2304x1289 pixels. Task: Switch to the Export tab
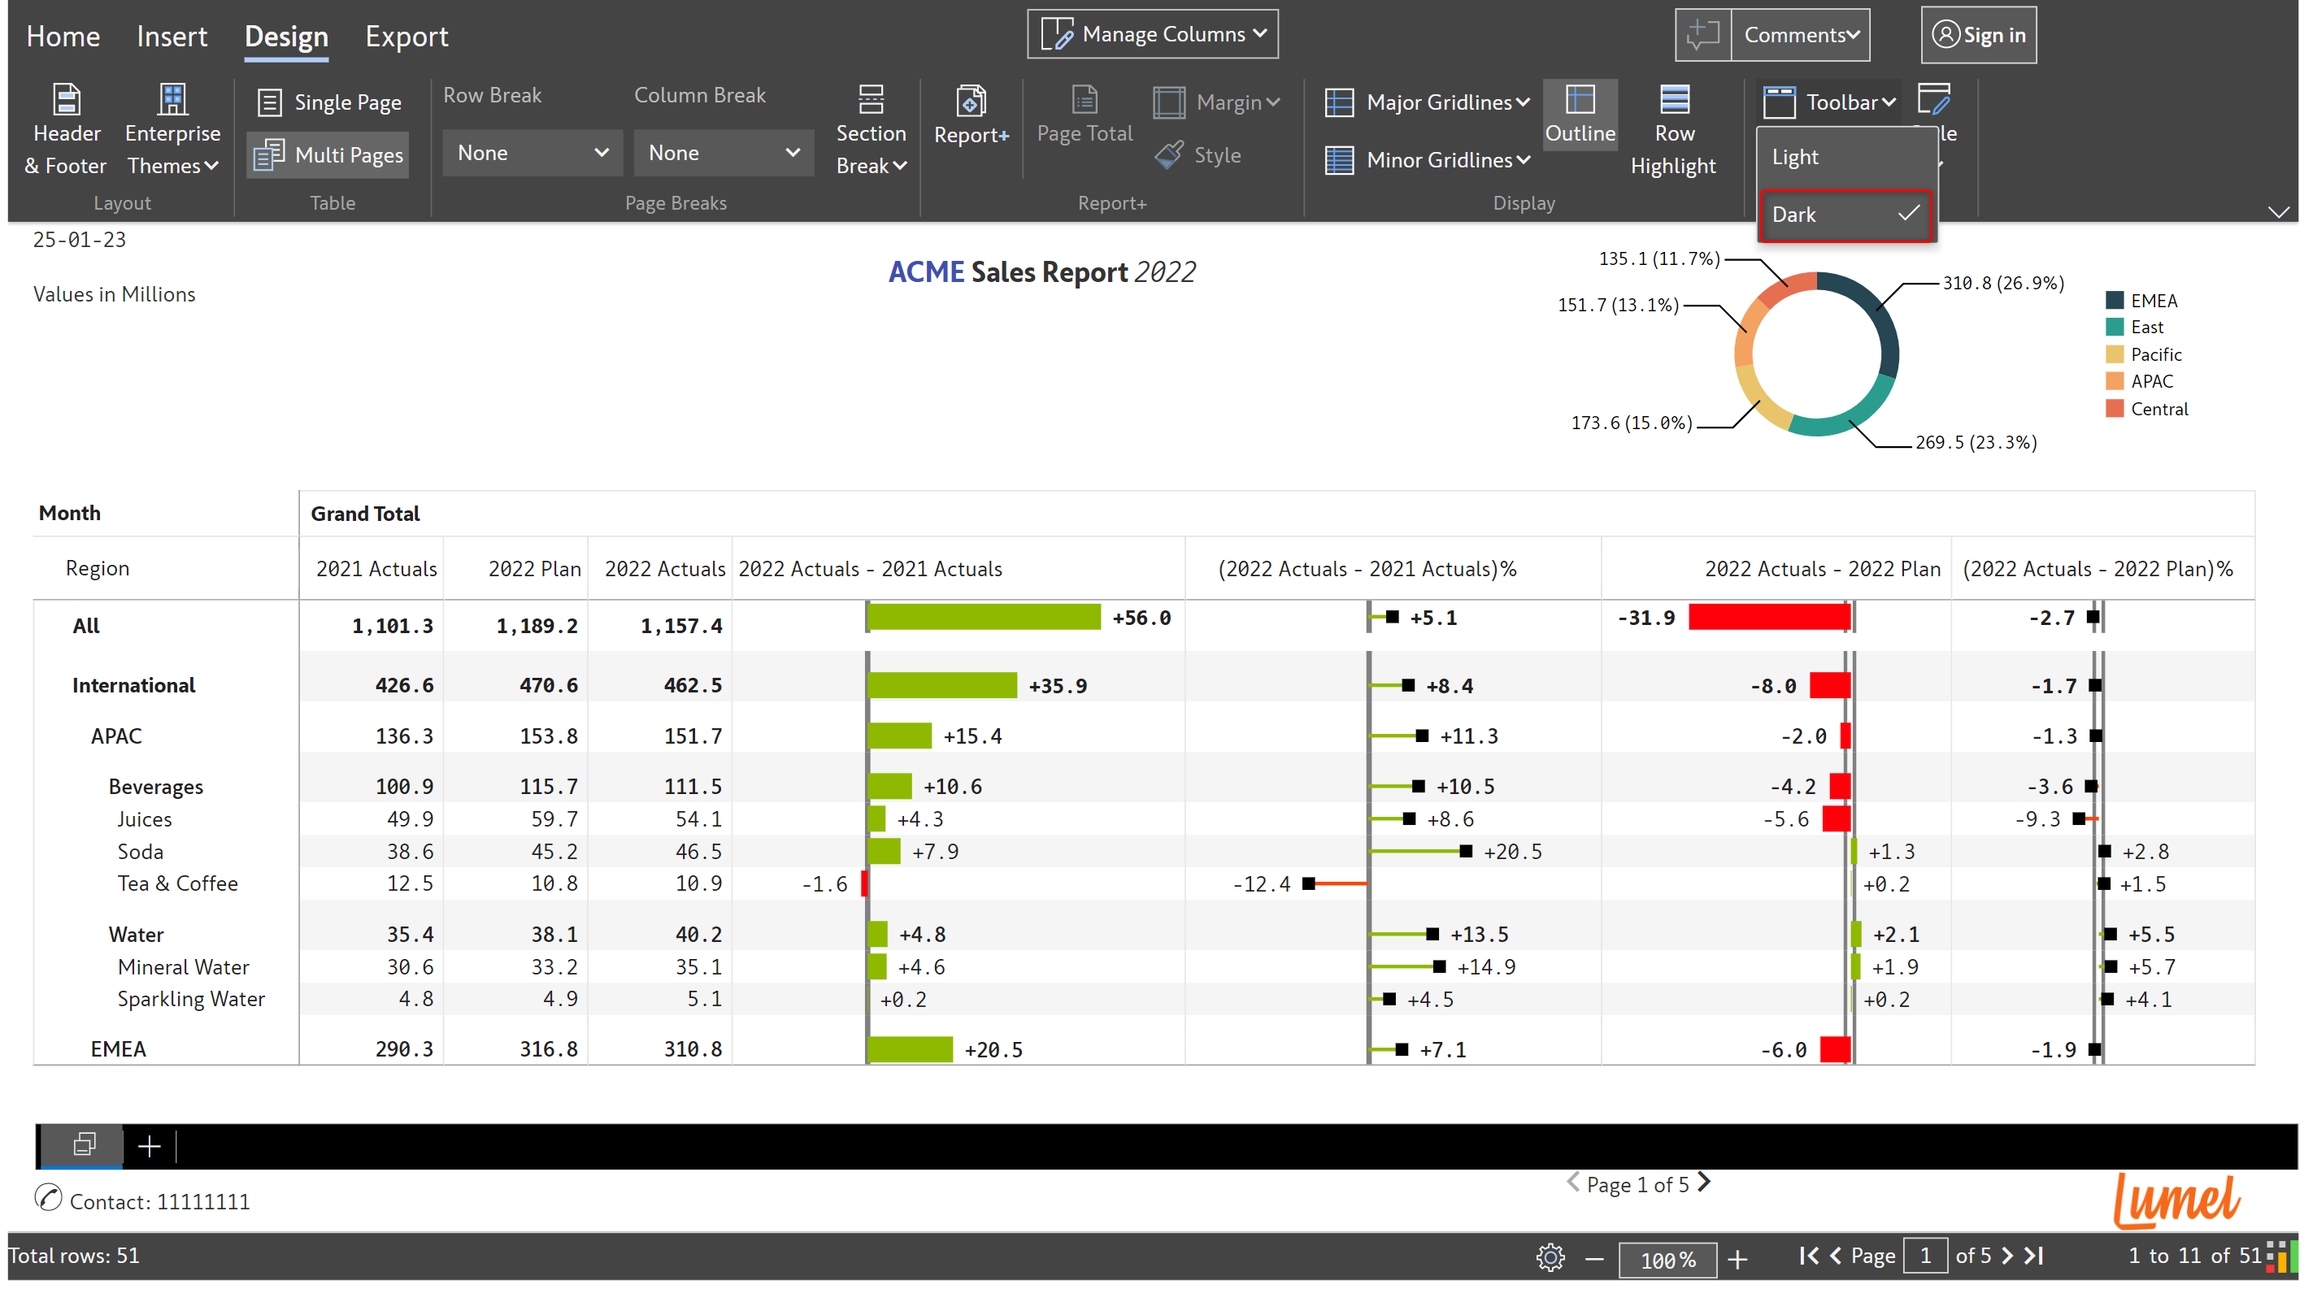click(x=406, y=36)
